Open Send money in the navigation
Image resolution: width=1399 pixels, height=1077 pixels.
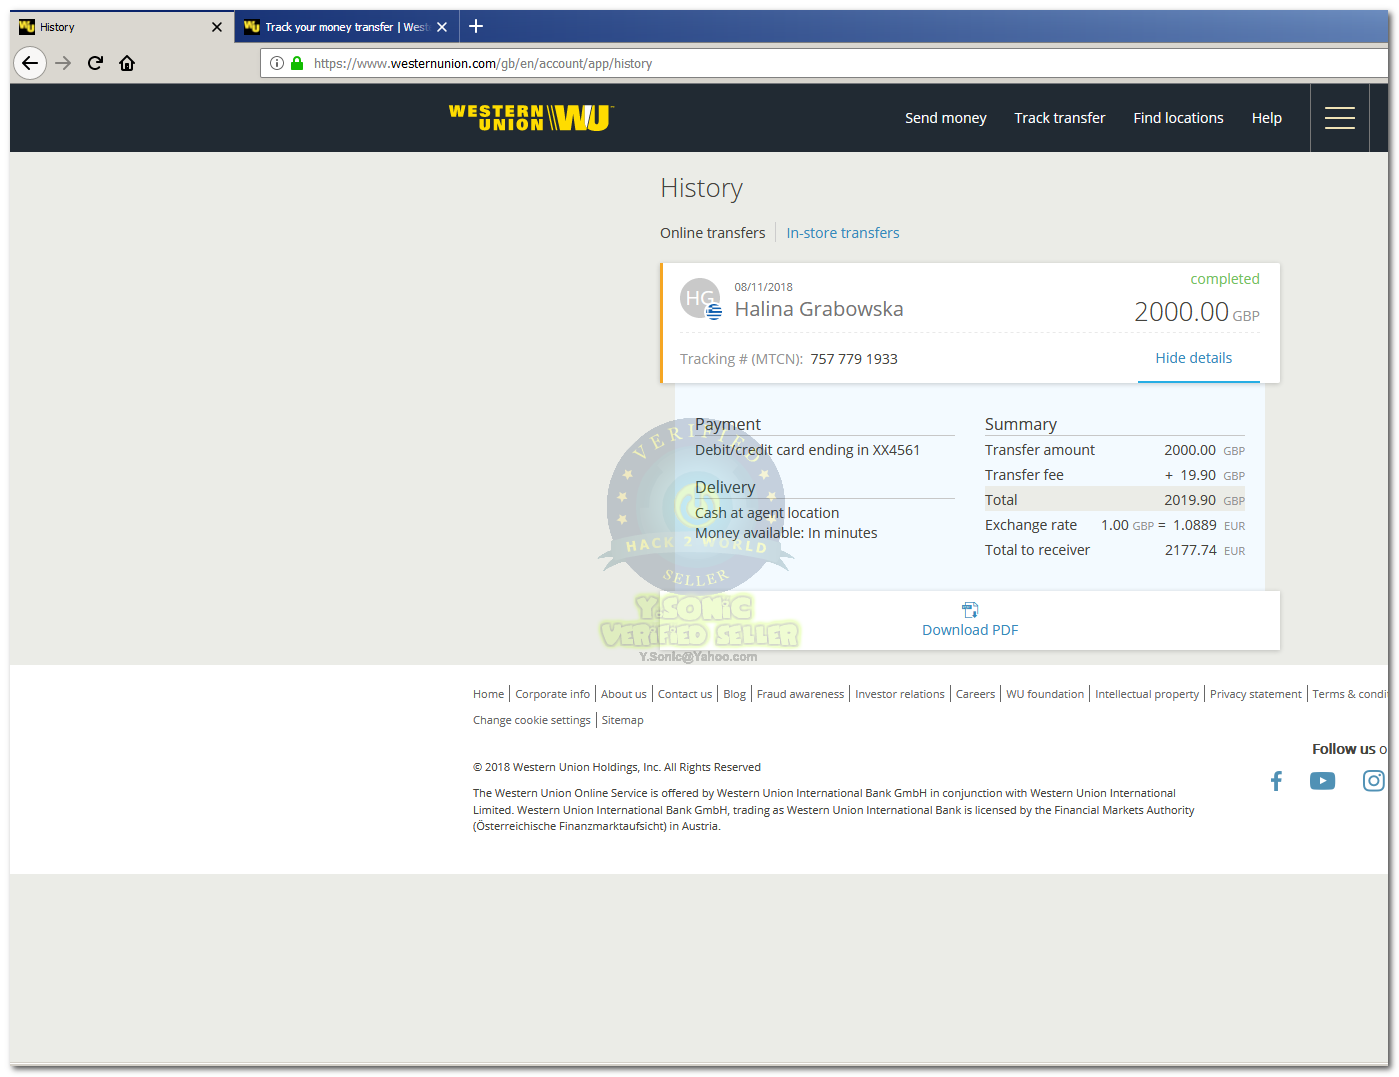(x=945, y=118)
